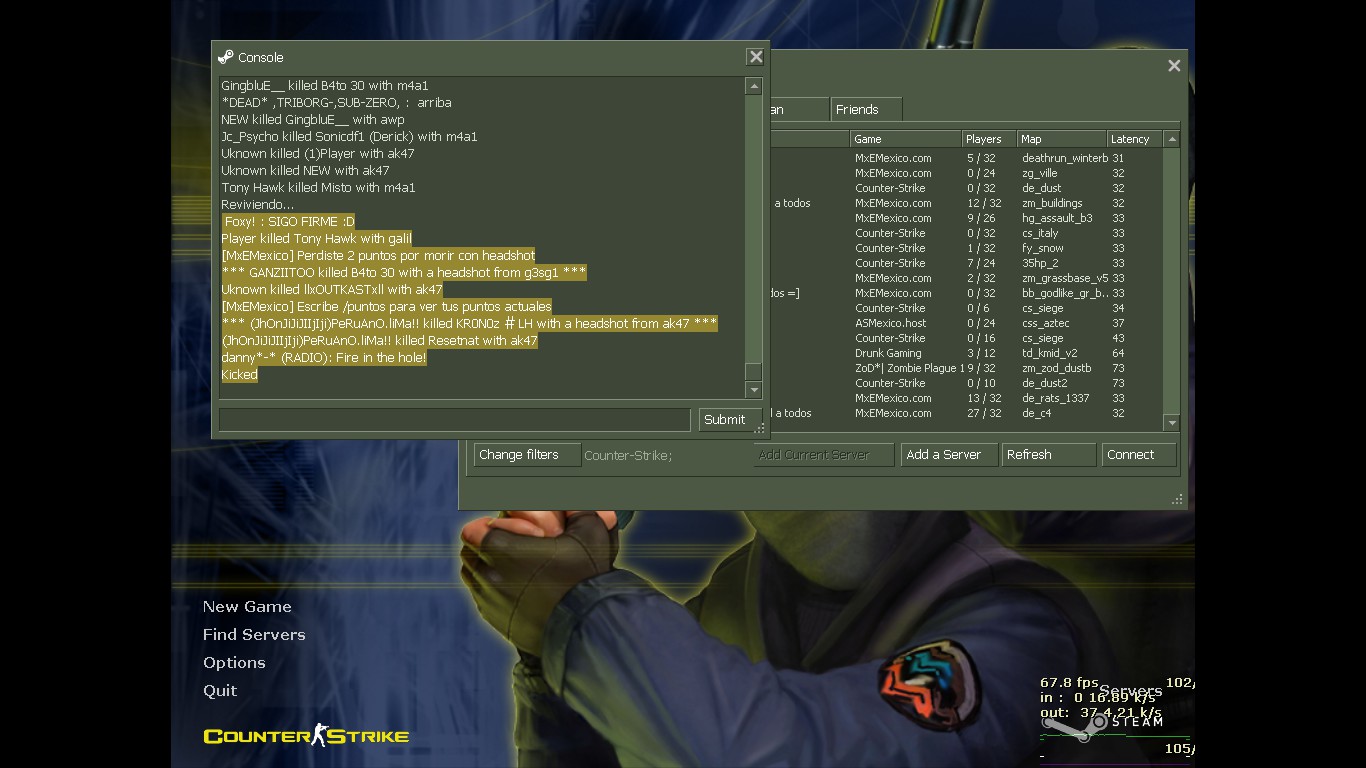Select the Drunk Gaming td_kmid_v2 server
This screenshot has height=768, width=1366.
965,353
